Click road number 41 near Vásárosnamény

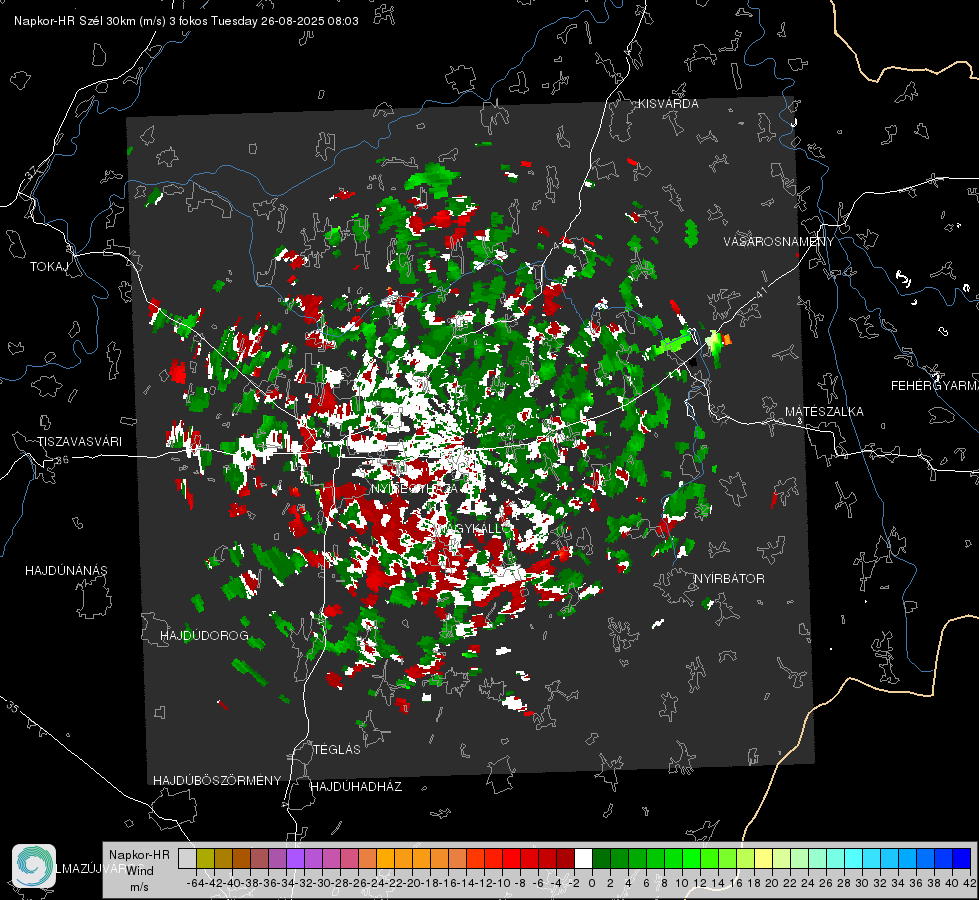761,292
